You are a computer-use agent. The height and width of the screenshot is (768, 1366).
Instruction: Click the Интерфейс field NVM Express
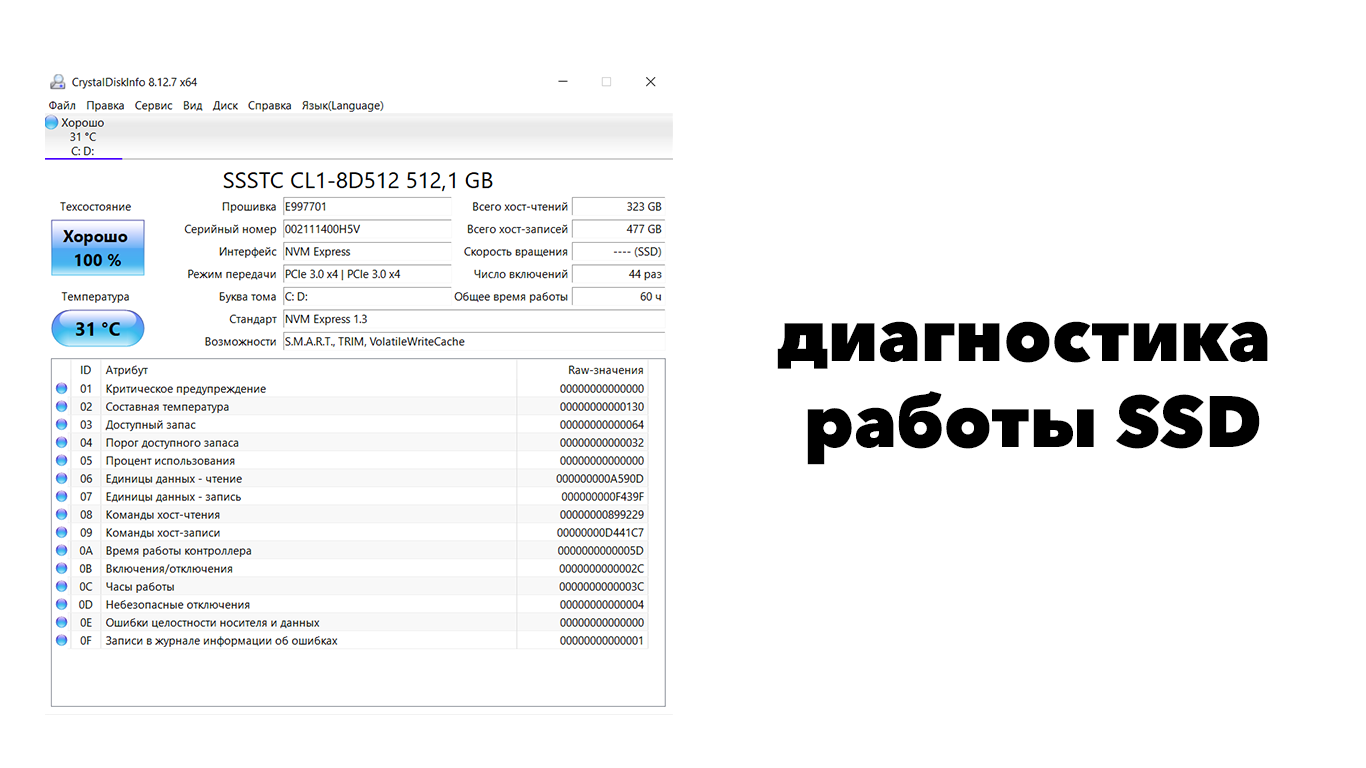367,252
